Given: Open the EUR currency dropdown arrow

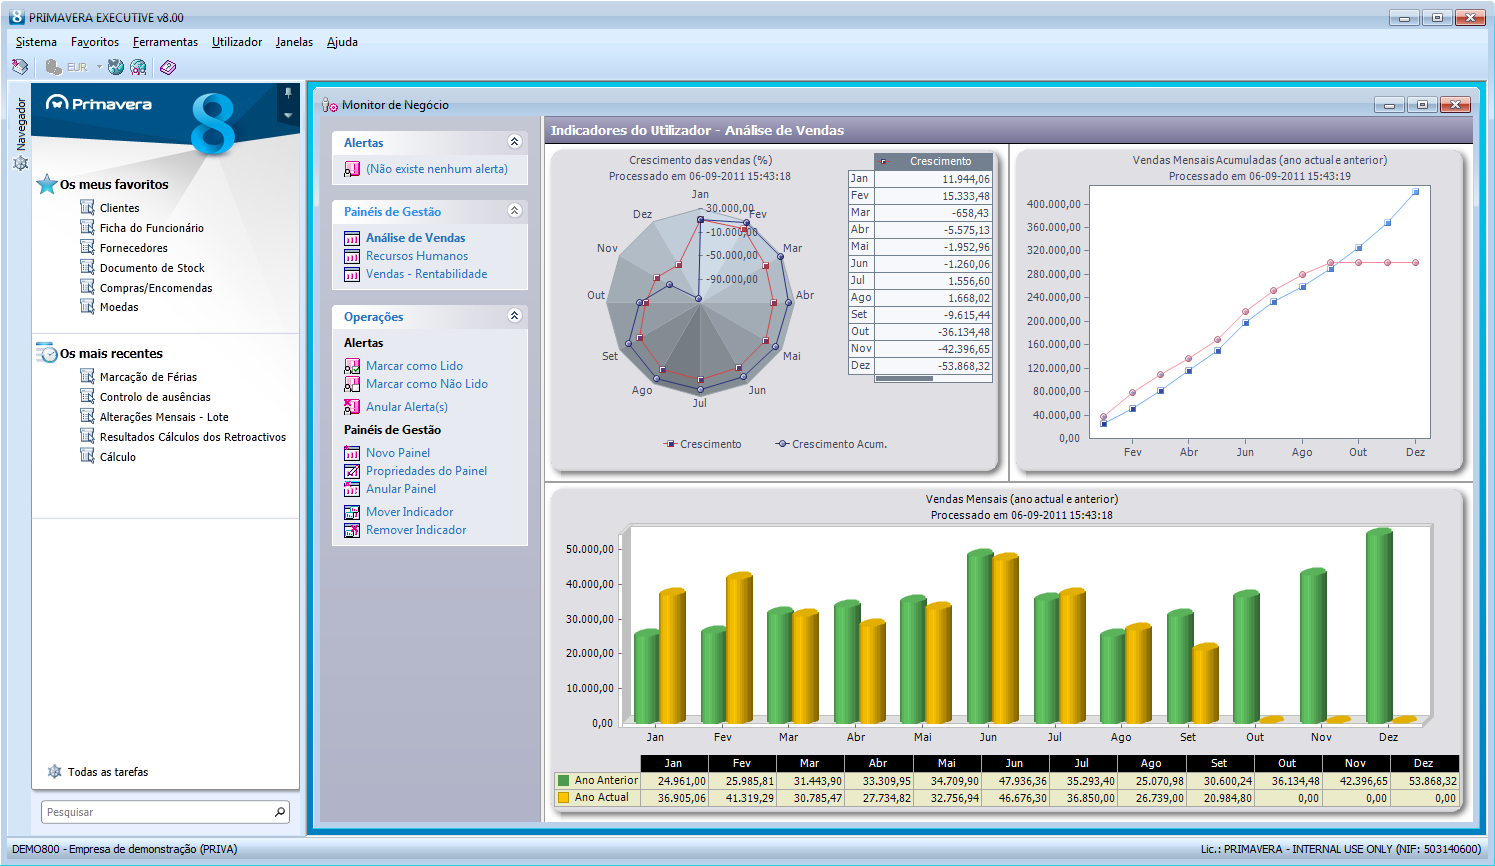Looking at the screenshot, I should click(x=99, y=67).
